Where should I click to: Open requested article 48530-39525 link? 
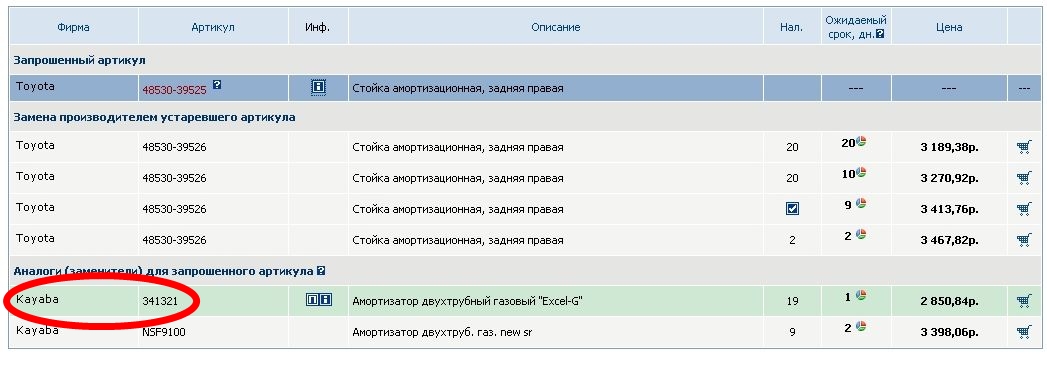(x=174, y=89)
